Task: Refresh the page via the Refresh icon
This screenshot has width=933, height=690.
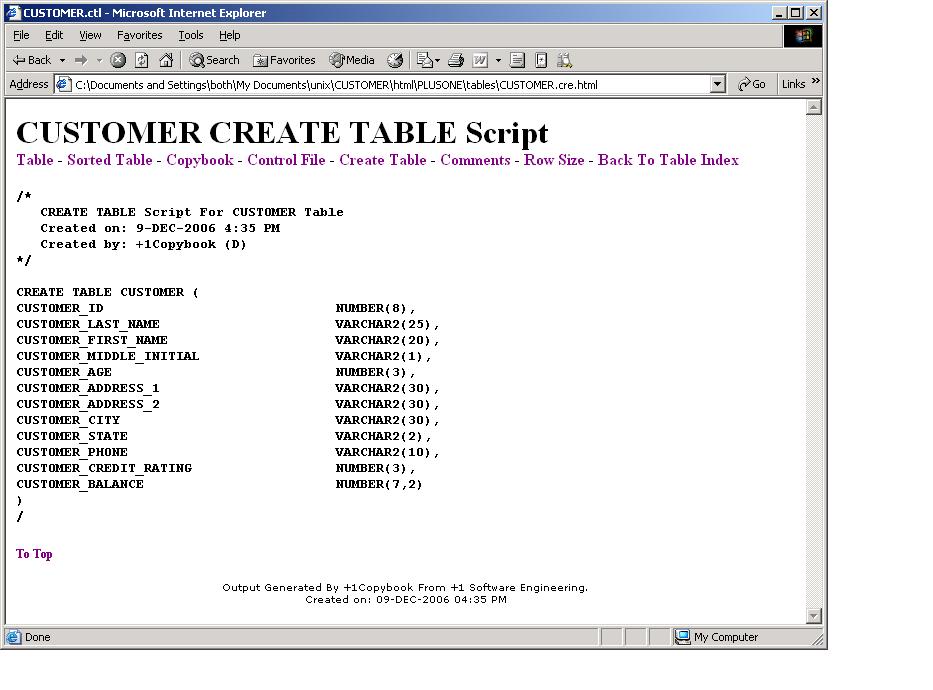Action: coord(142,60)
